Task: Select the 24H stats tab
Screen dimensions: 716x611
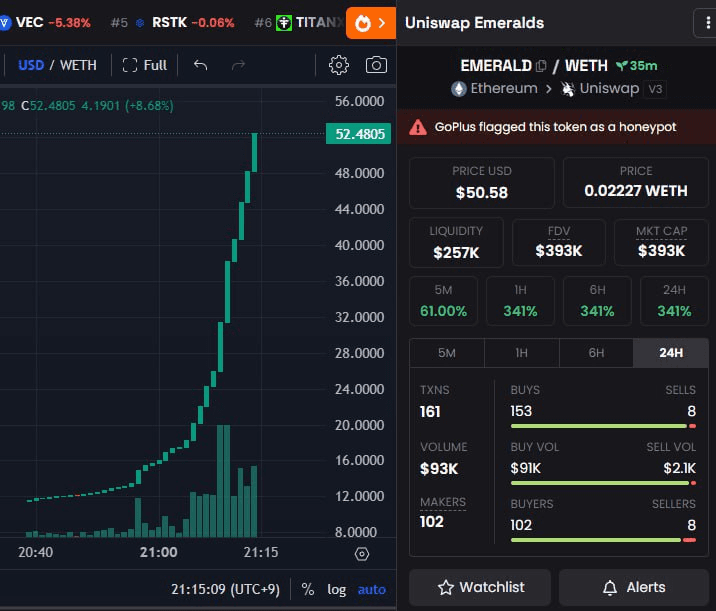Action: tap(671, 353)
